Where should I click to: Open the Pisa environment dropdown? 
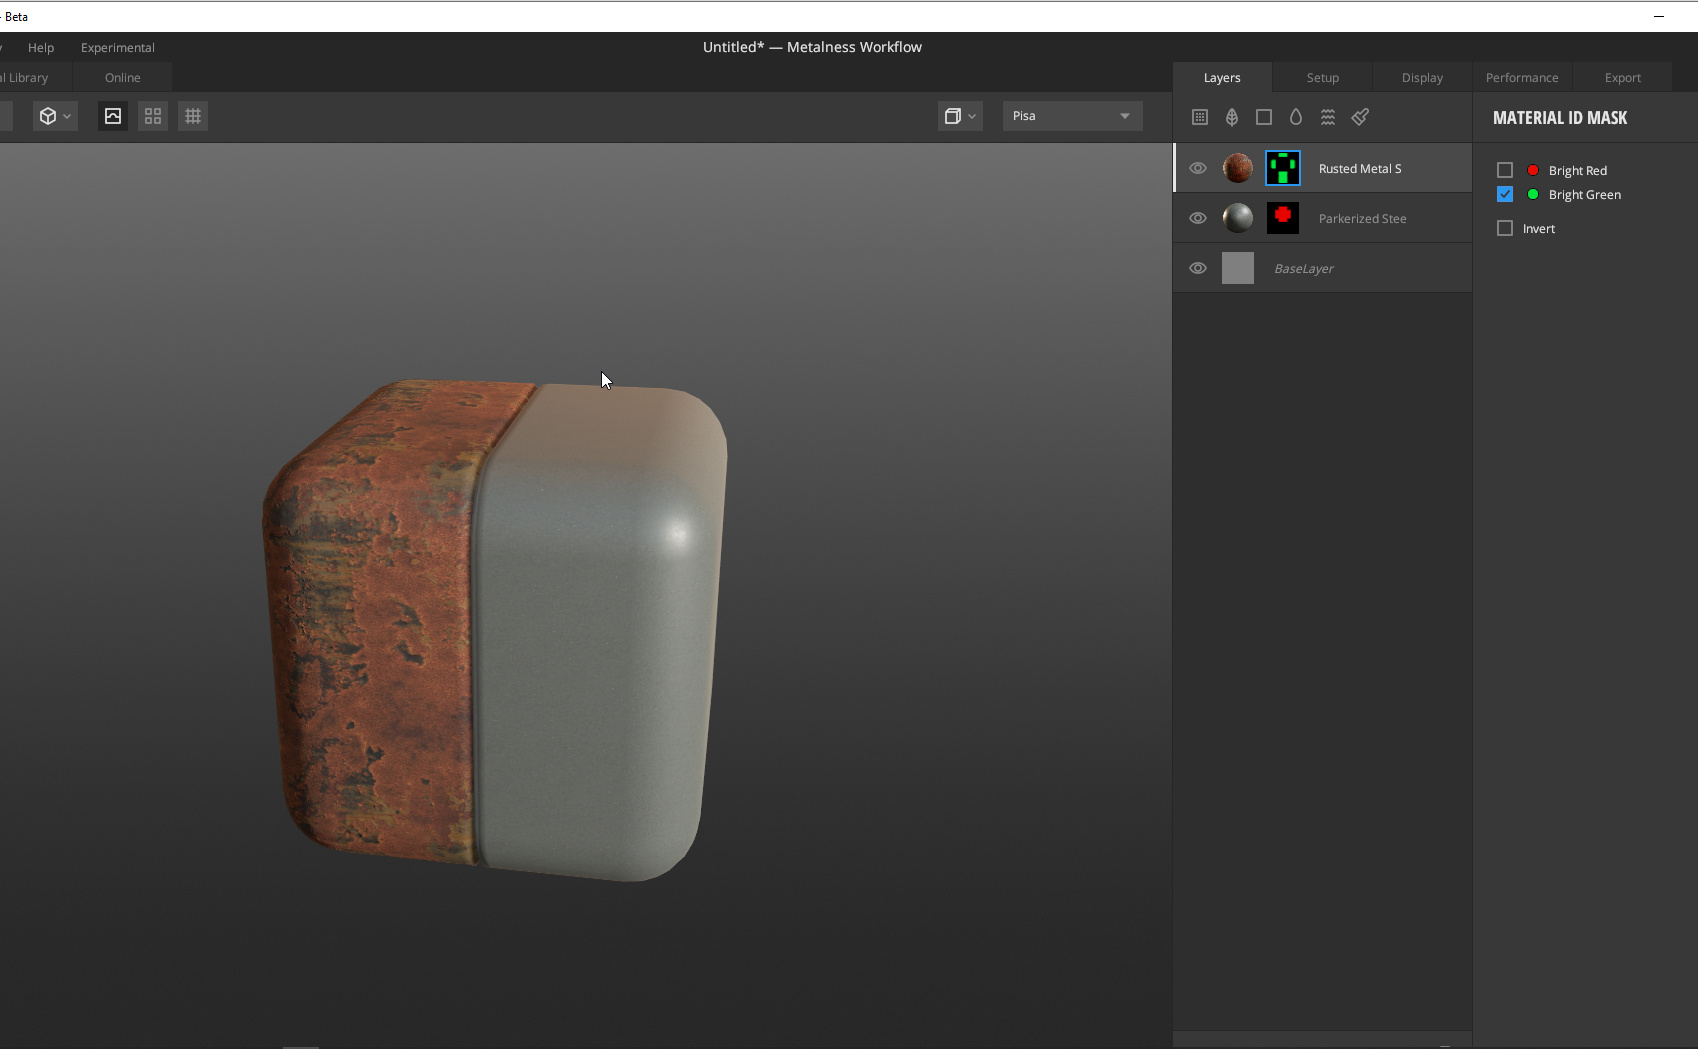pos(1071,115)
